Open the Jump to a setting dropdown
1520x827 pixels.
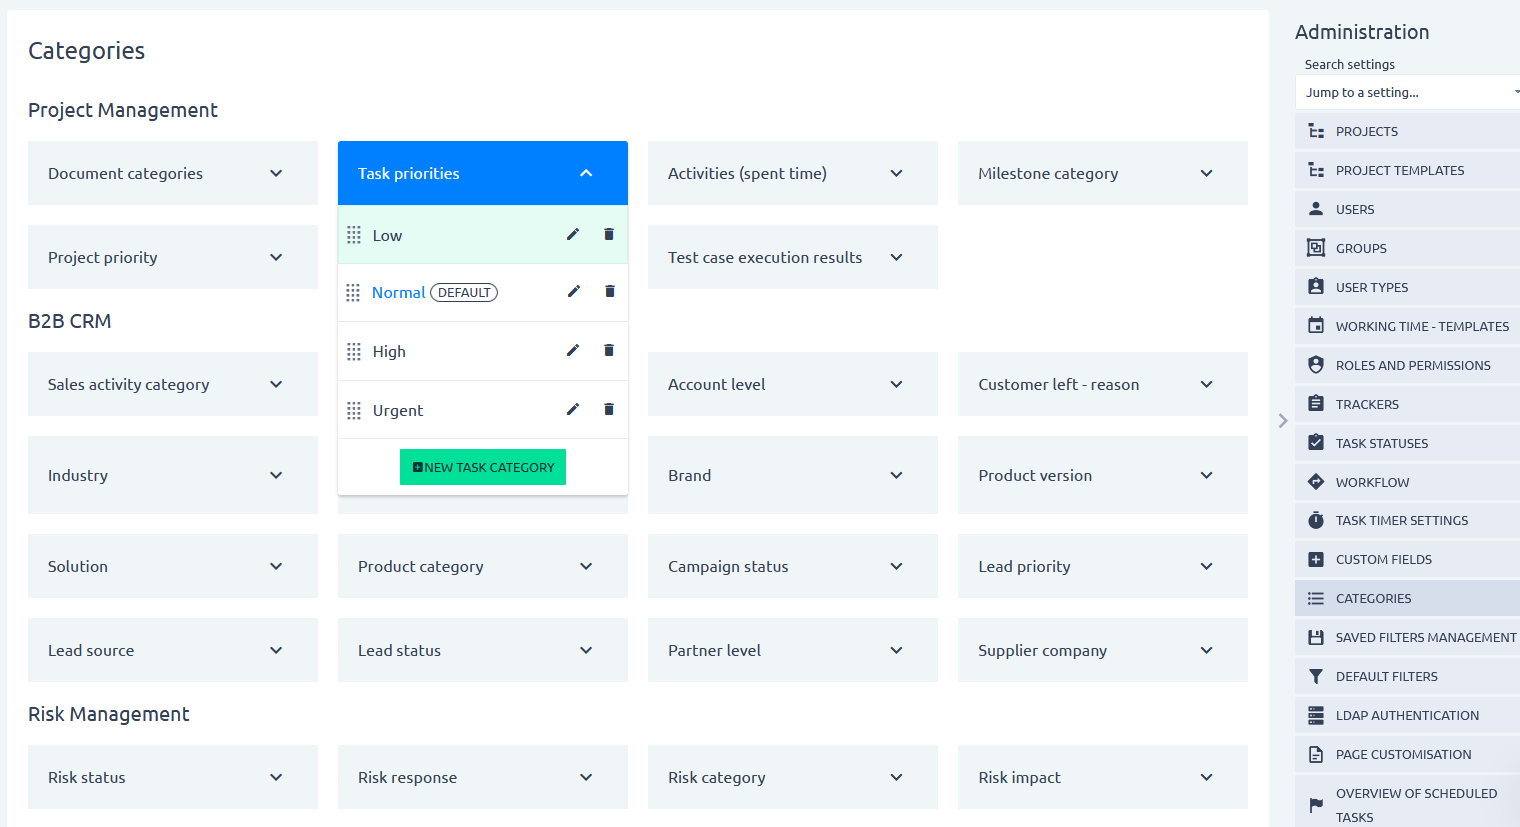click(x=1410, y=92)
